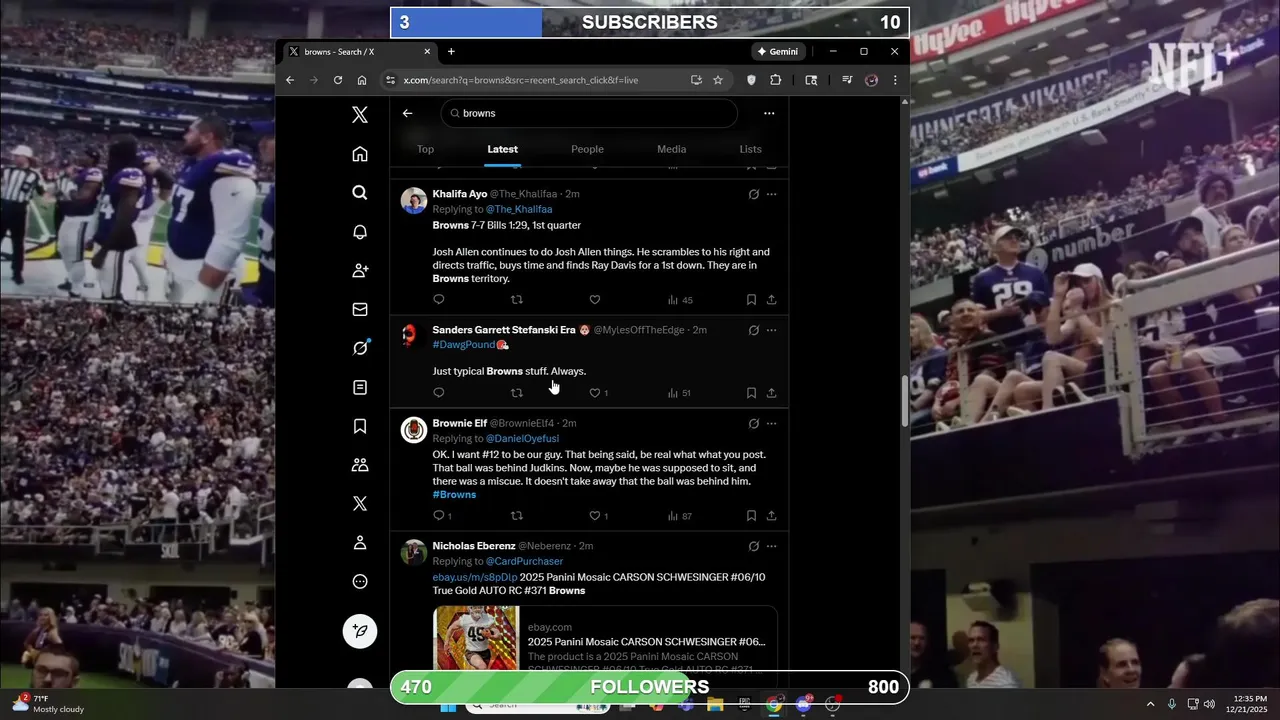Bookmark the Sanders Garrett Stefanski Era post
This screenshot has height=720, width=1280.
click(x=751, y=393)
